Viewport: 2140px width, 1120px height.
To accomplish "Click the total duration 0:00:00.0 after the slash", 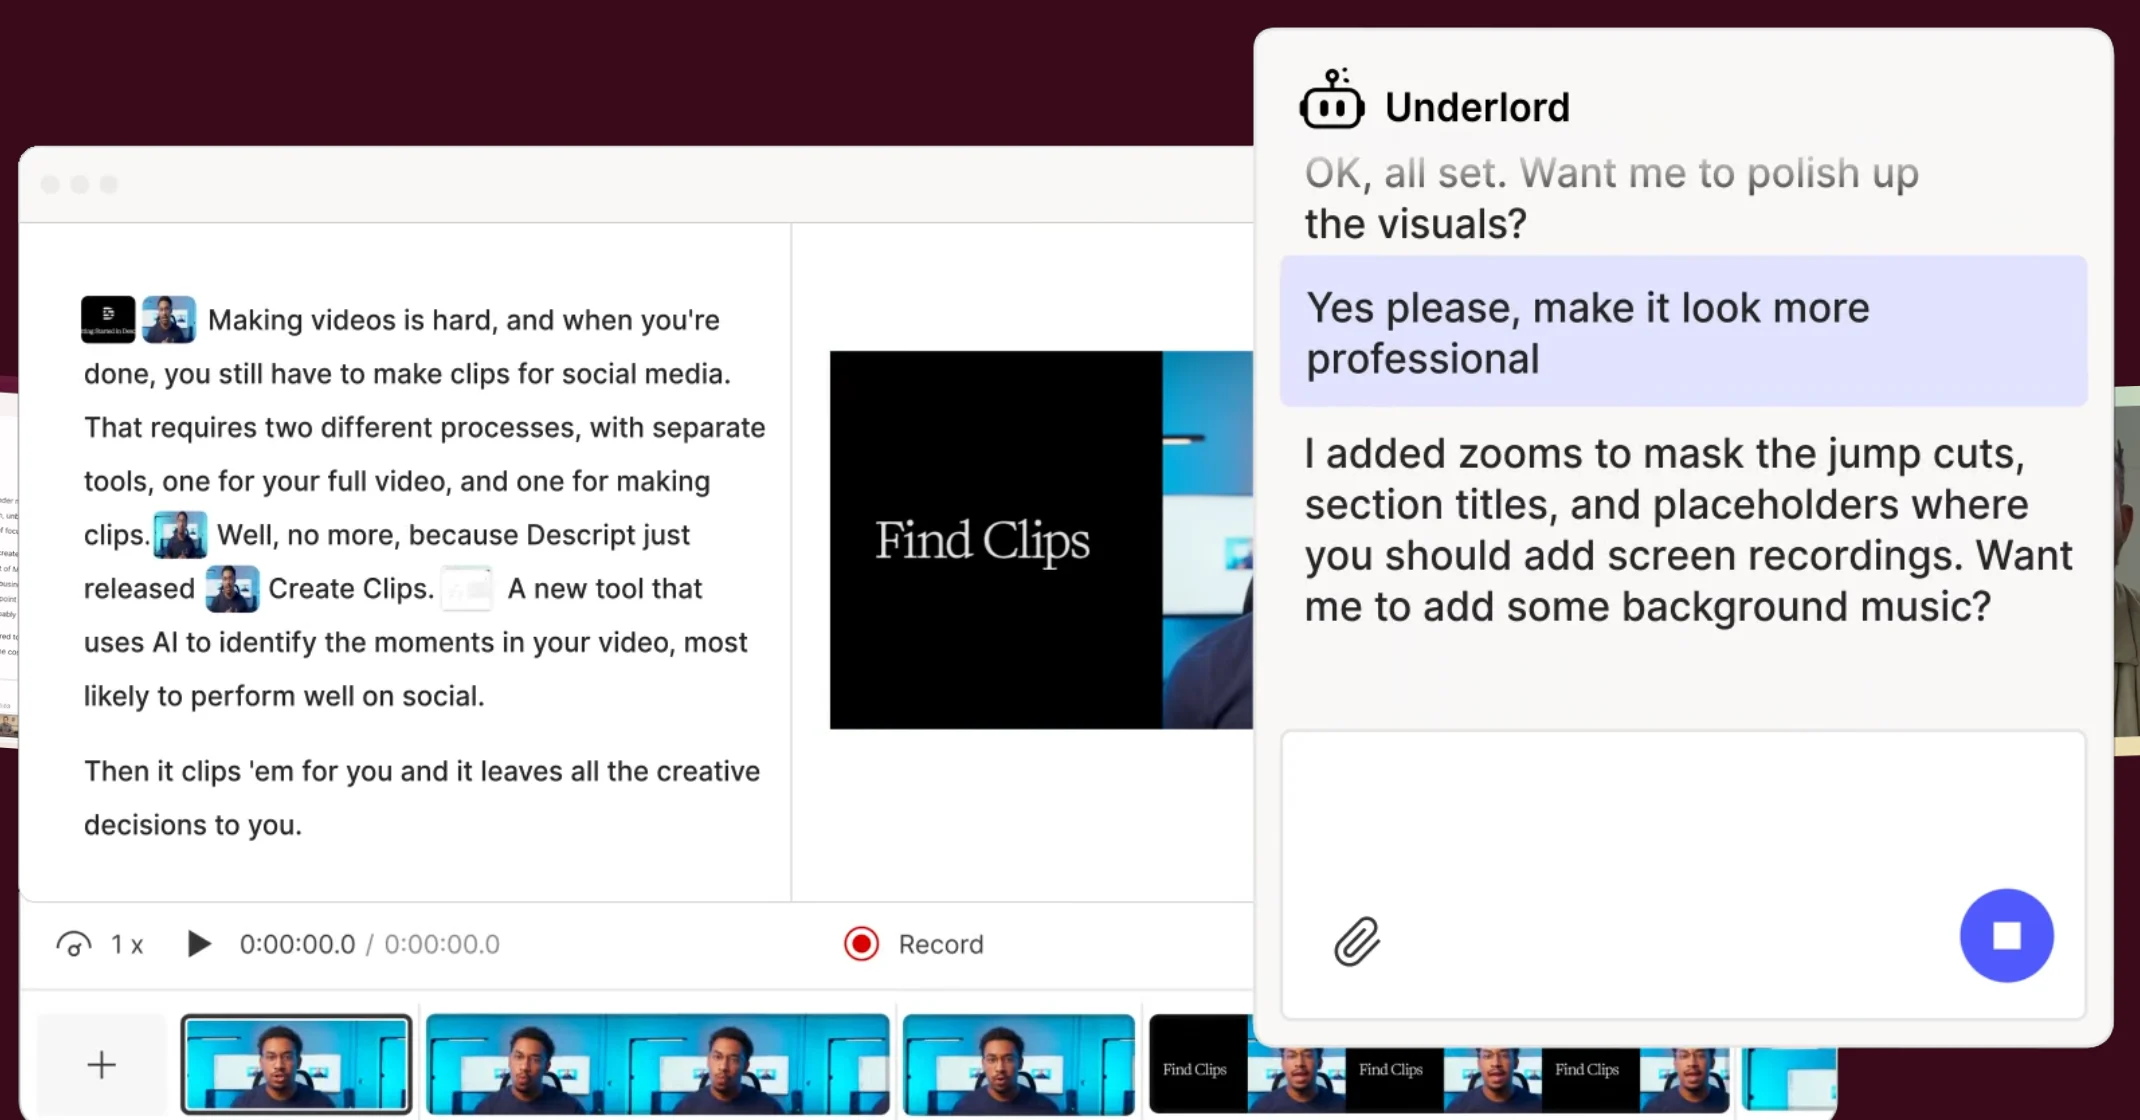I will [x=442, y=944].
